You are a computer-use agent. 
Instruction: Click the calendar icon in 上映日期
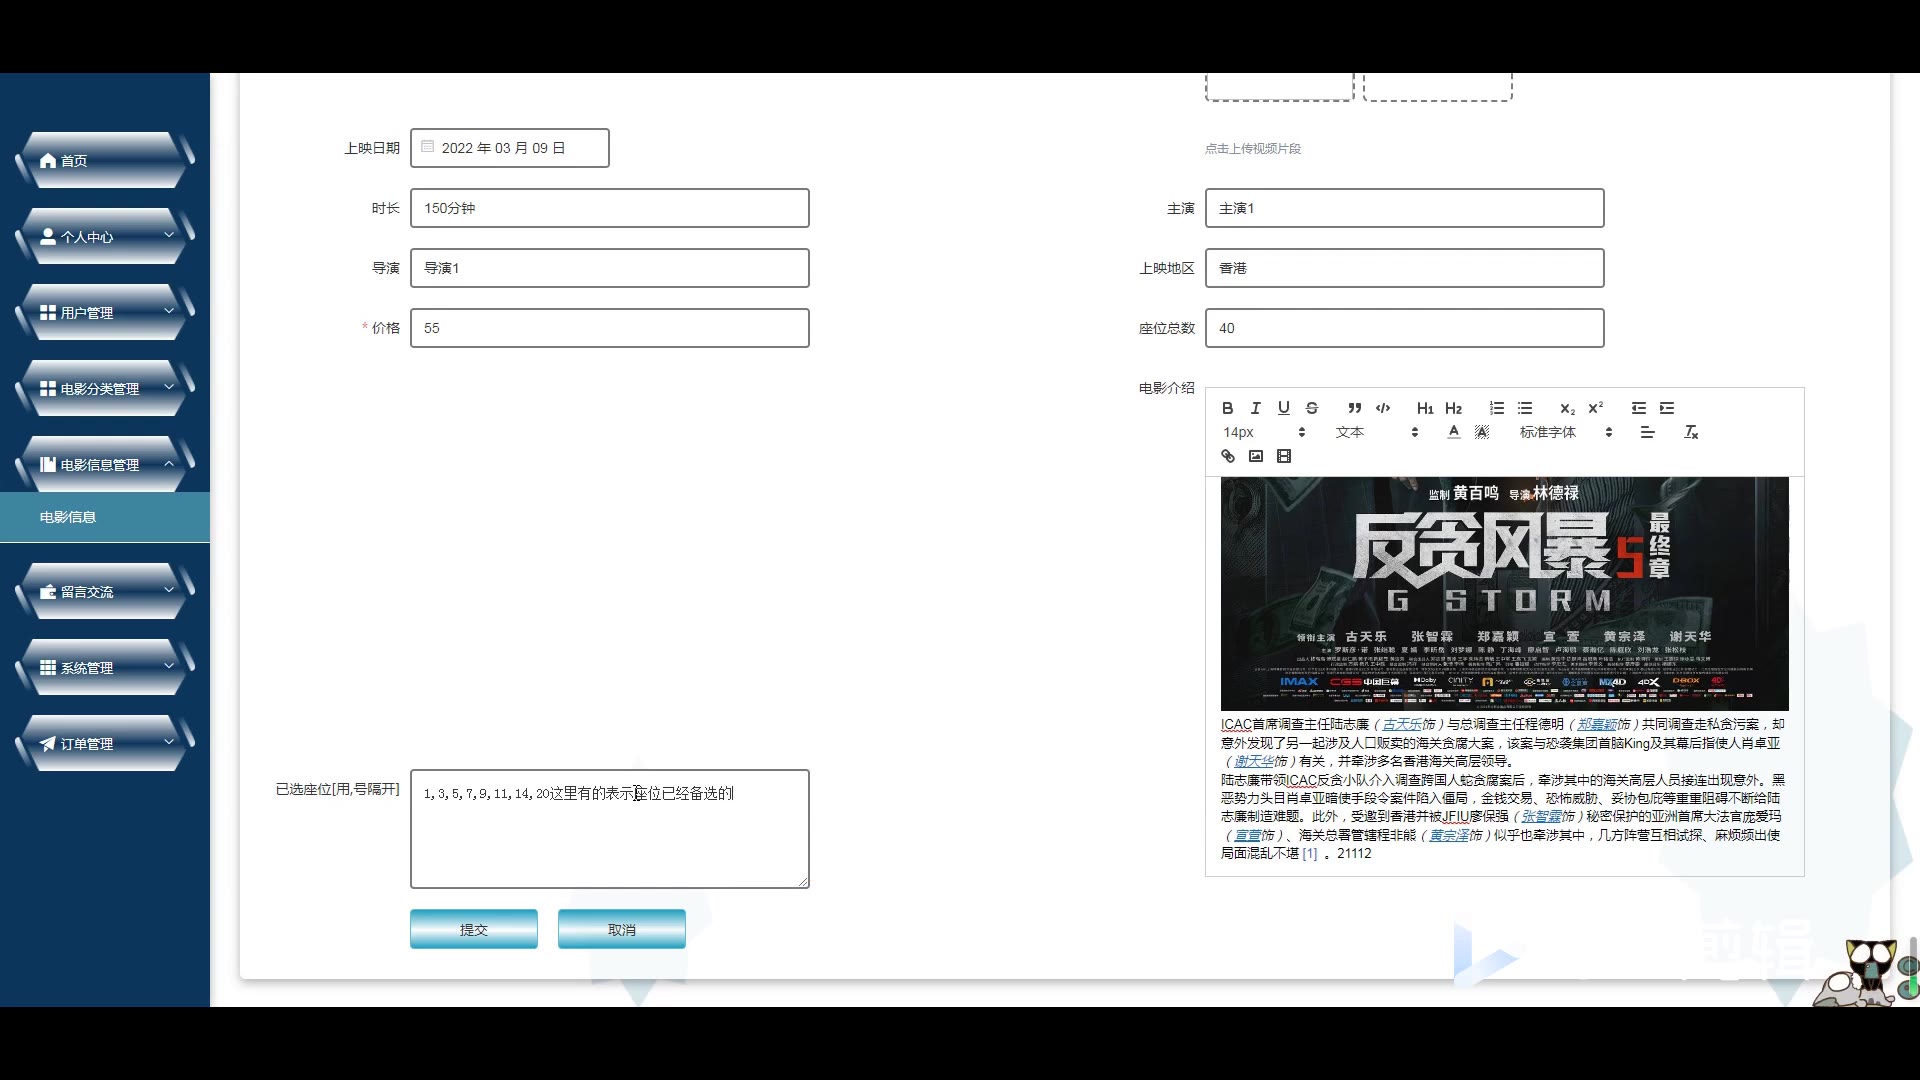coord(428,147)
